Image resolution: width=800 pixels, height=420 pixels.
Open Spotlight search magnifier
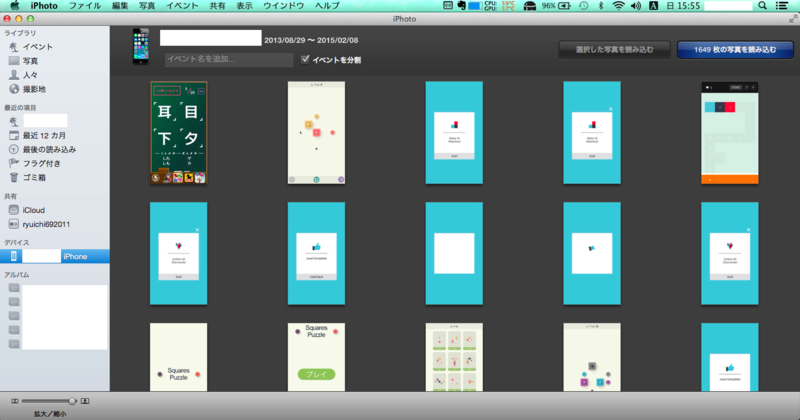(x=762, y=6)
